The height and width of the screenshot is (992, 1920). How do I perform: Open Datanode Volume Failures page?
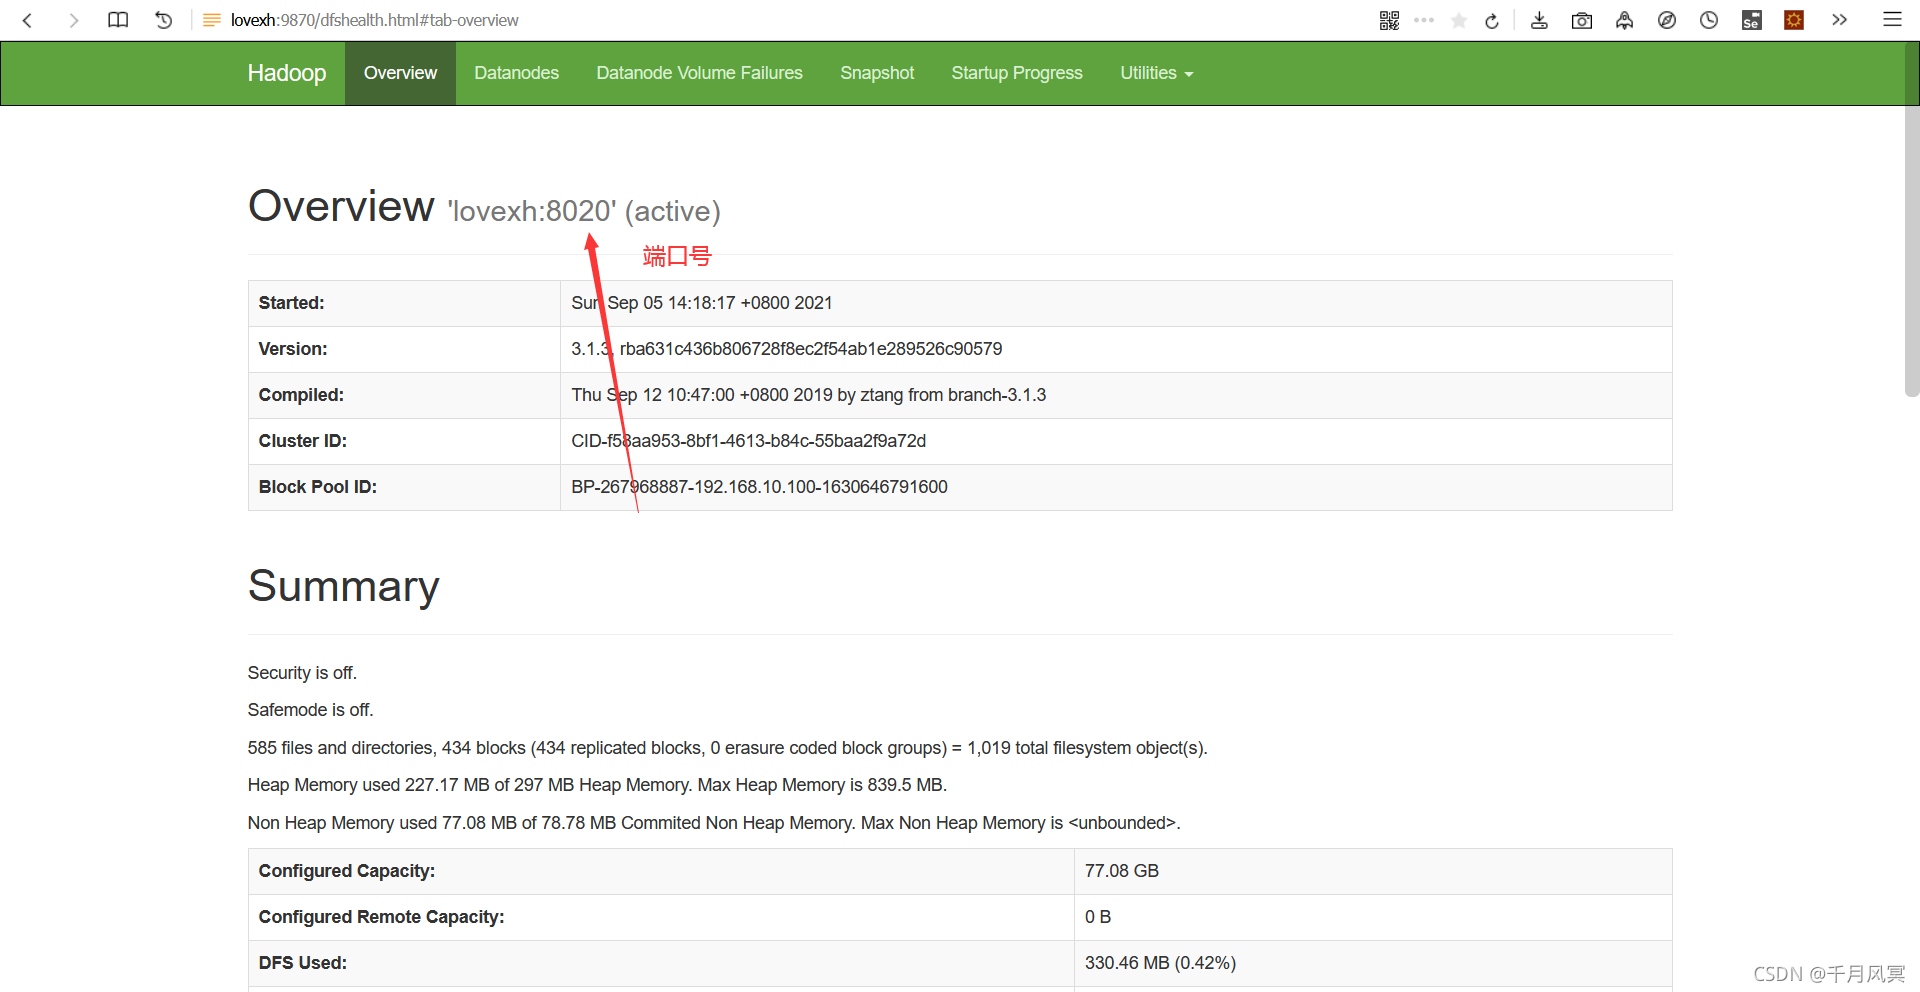click(699, 73)
